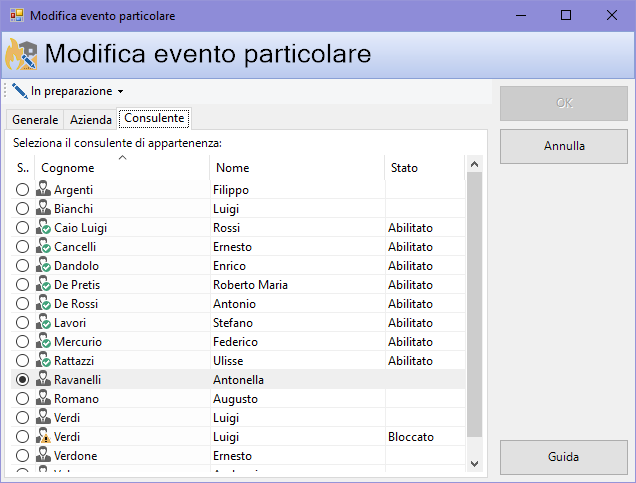Image resolution: width=636 pixels, height=483 pixels.
Task: Select the Cancelli radio button
Action: [x=22, y=247]
